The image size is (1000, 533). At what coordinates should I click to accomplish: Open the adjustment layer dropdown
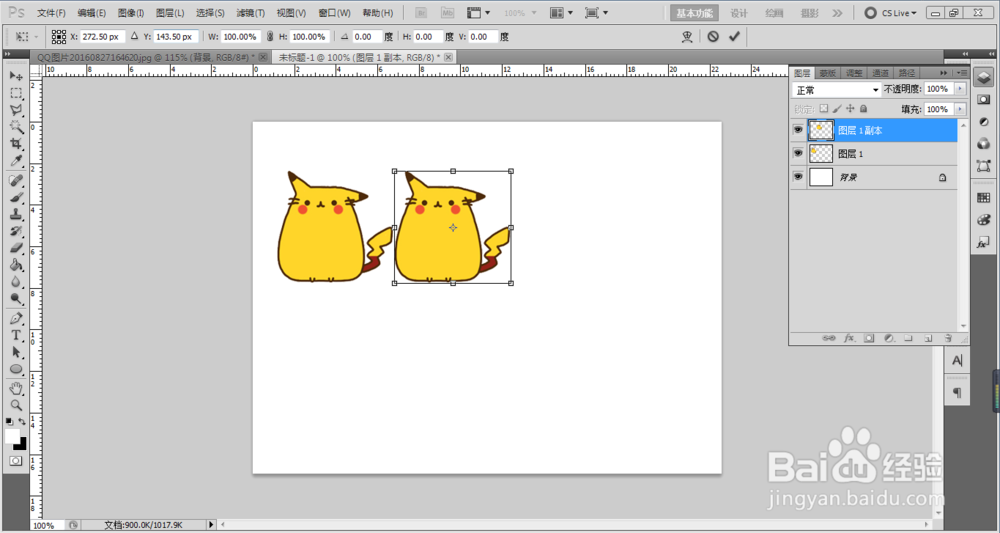(x=889, y=339)
